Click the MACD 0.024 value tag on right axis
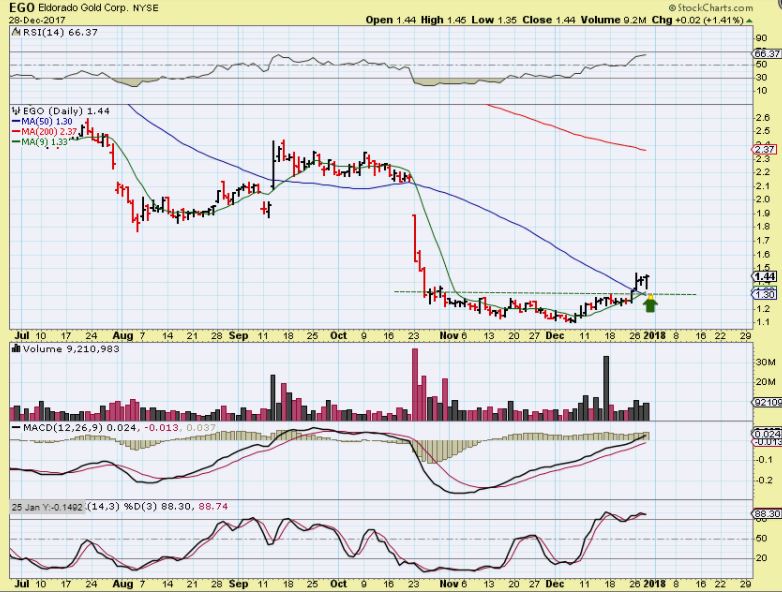782x592 pixels. (767, 434)
